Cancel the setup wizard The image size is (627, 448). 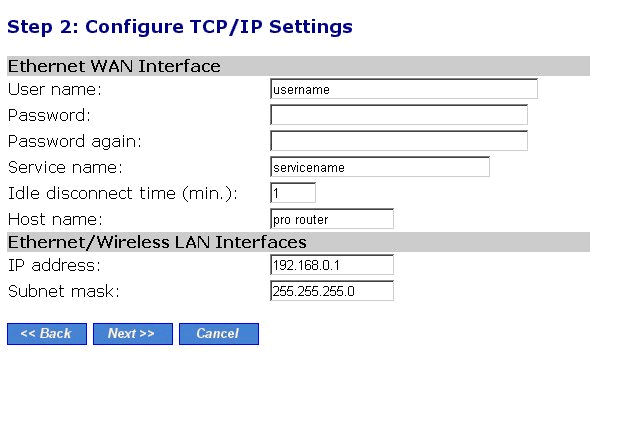(x=219, y=334)
